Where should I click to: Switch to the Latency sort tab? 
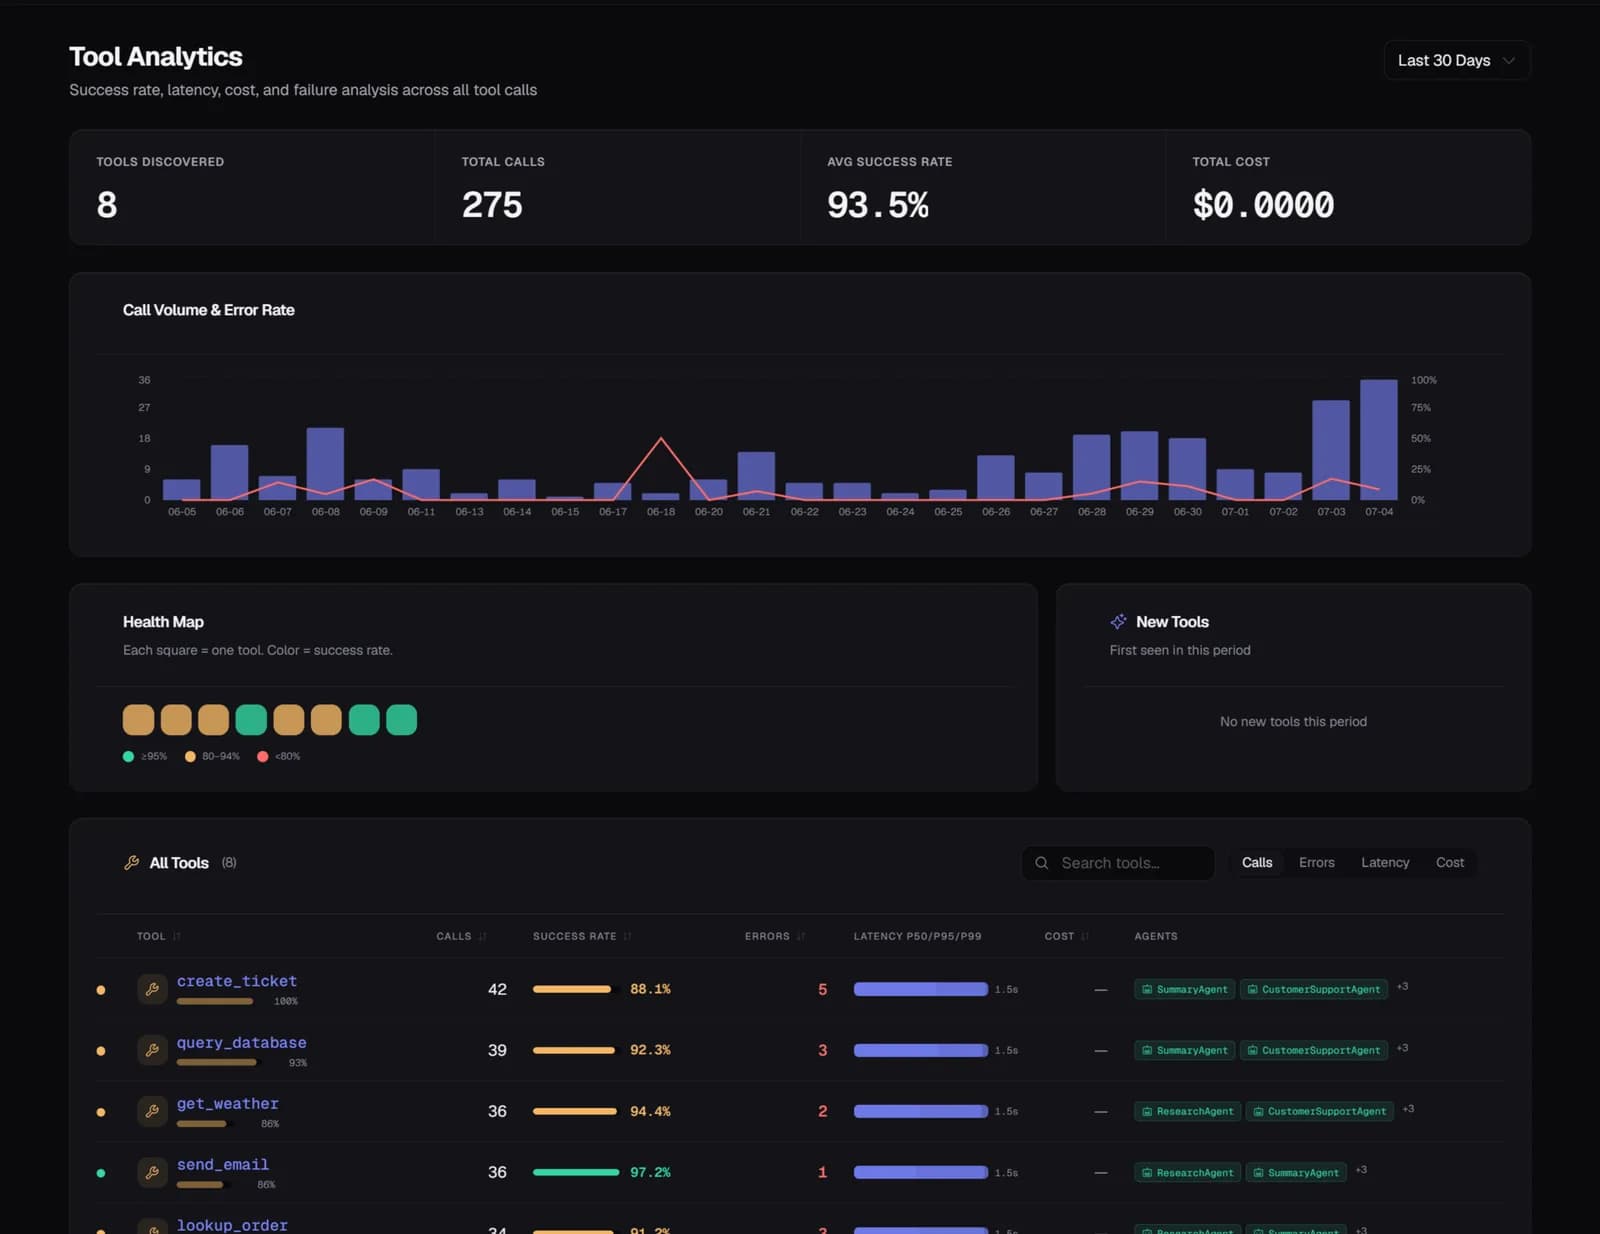click(1385, 863)
